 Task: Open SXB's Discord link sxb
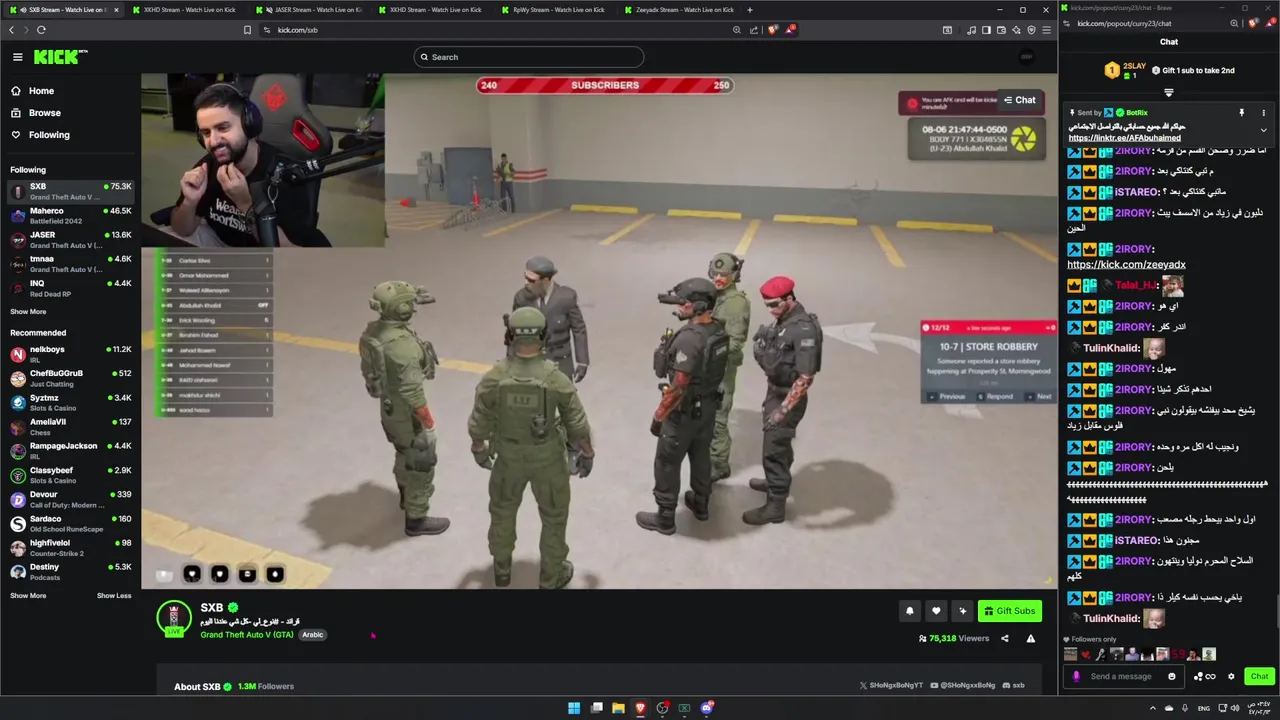tap(1013, 686)
